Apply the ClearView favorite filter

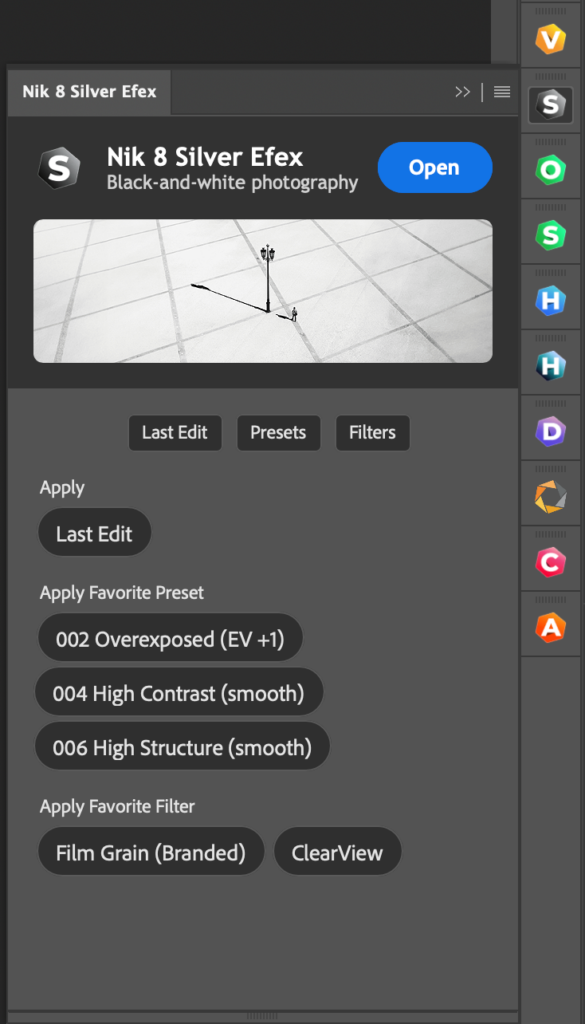tap(338, 853)
